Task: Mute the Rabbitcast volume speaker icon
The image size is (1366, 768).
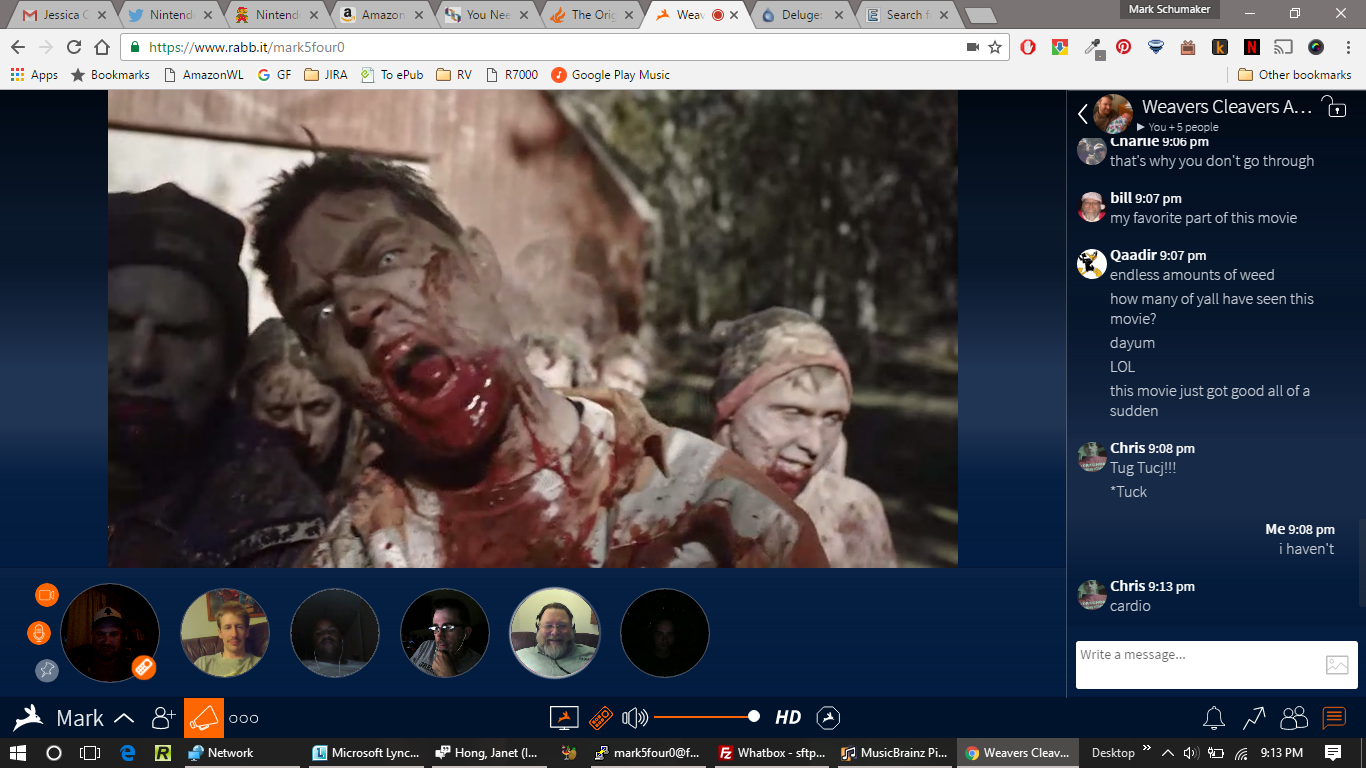Action: (x=635, y=718)
